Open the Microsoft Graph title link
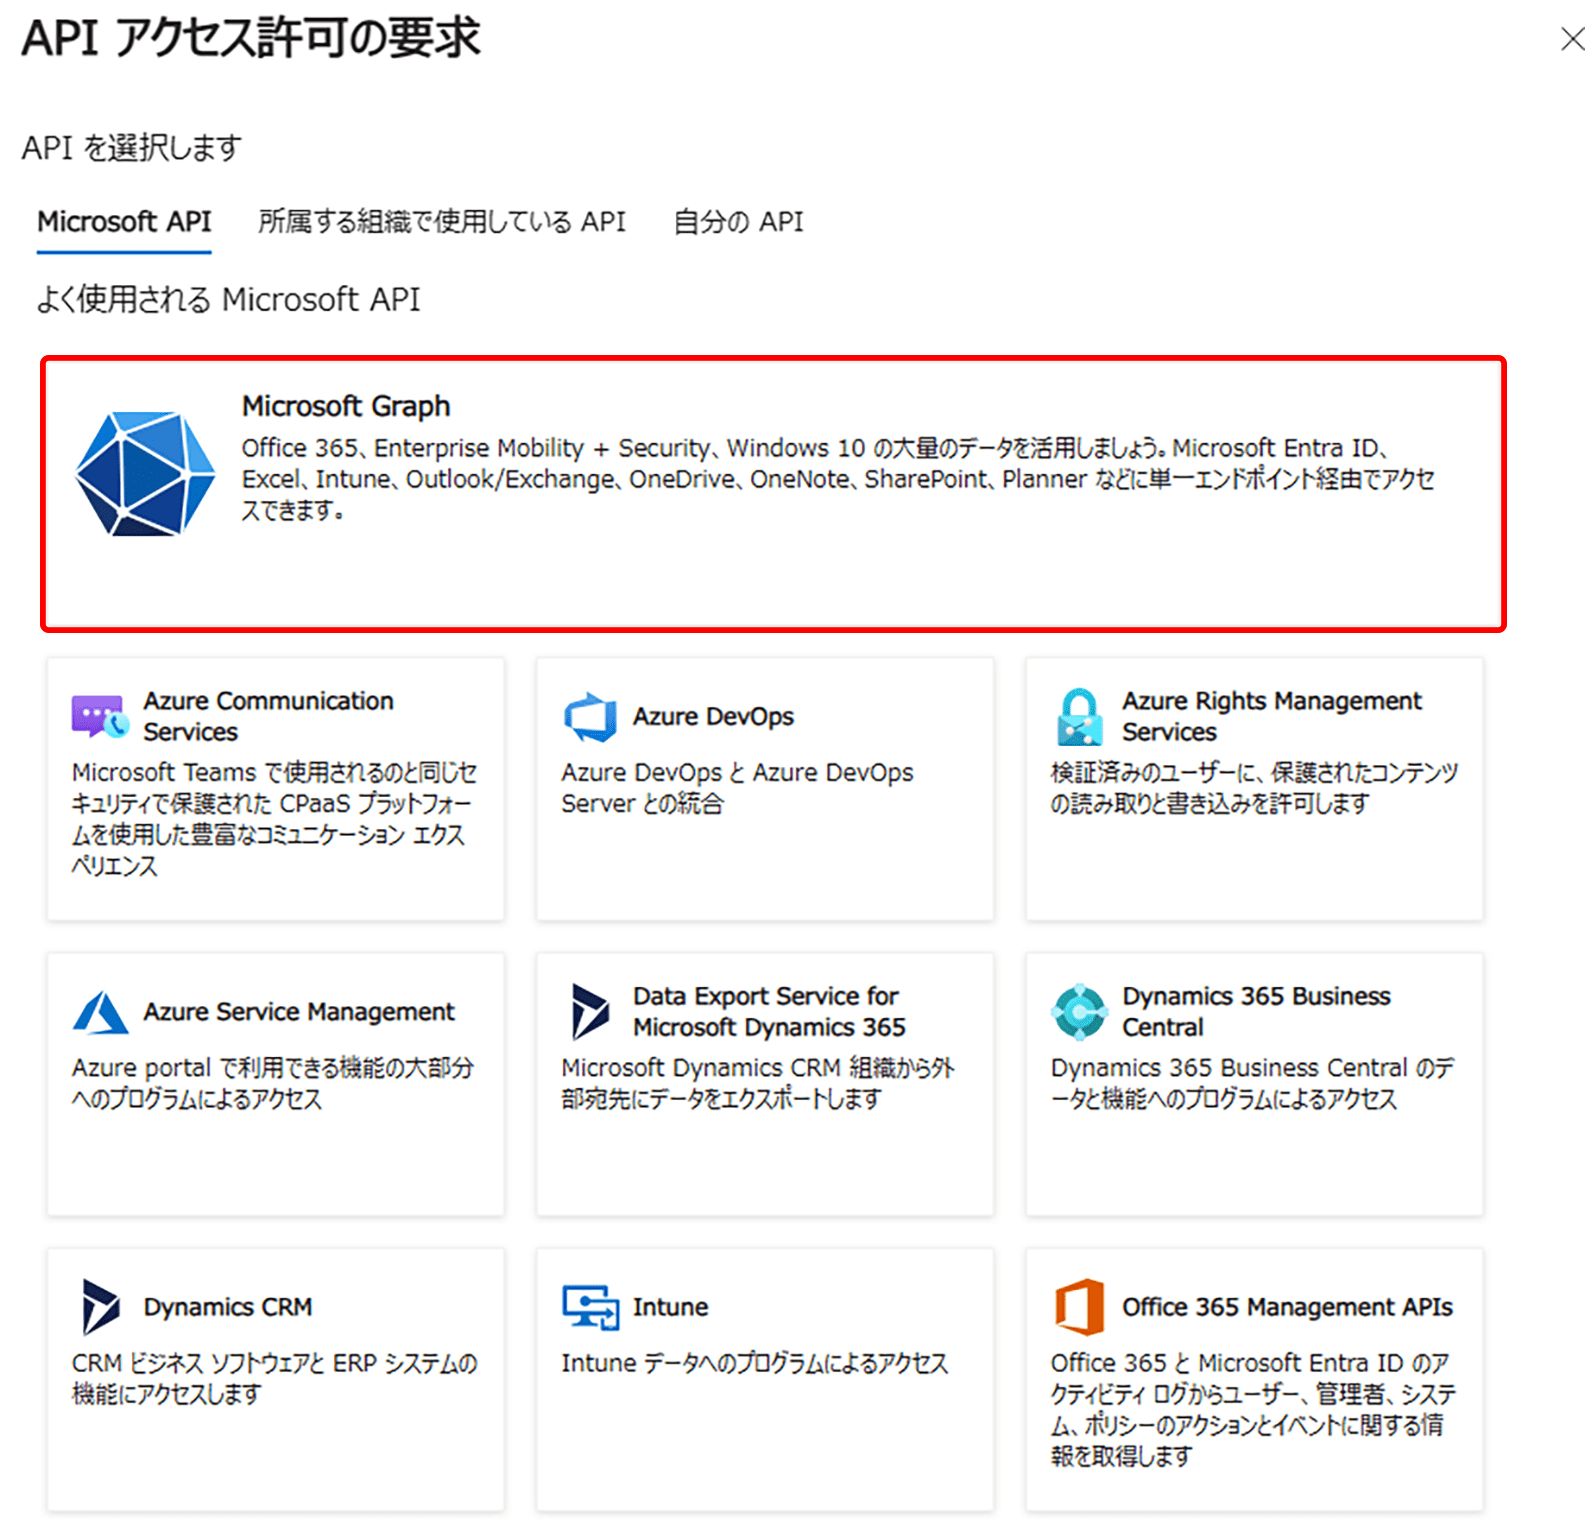1585x1531 pixels. (346, 406)
